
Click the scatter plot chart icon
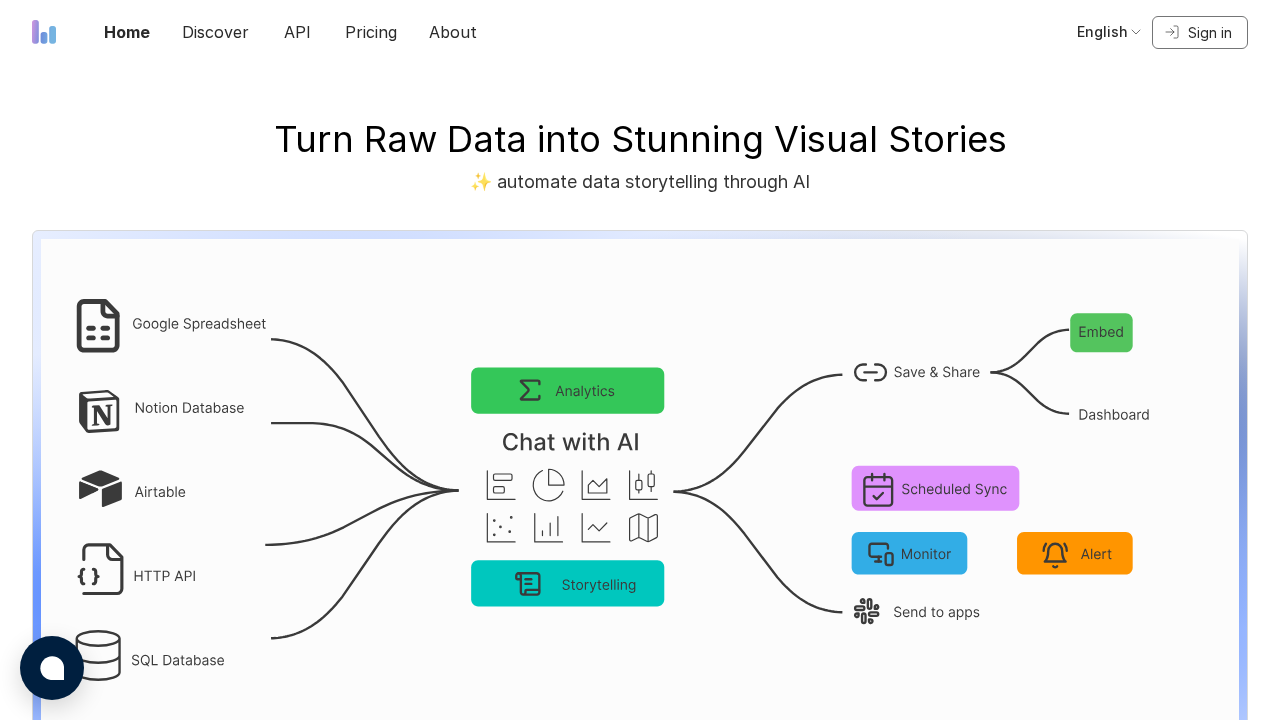501,528
